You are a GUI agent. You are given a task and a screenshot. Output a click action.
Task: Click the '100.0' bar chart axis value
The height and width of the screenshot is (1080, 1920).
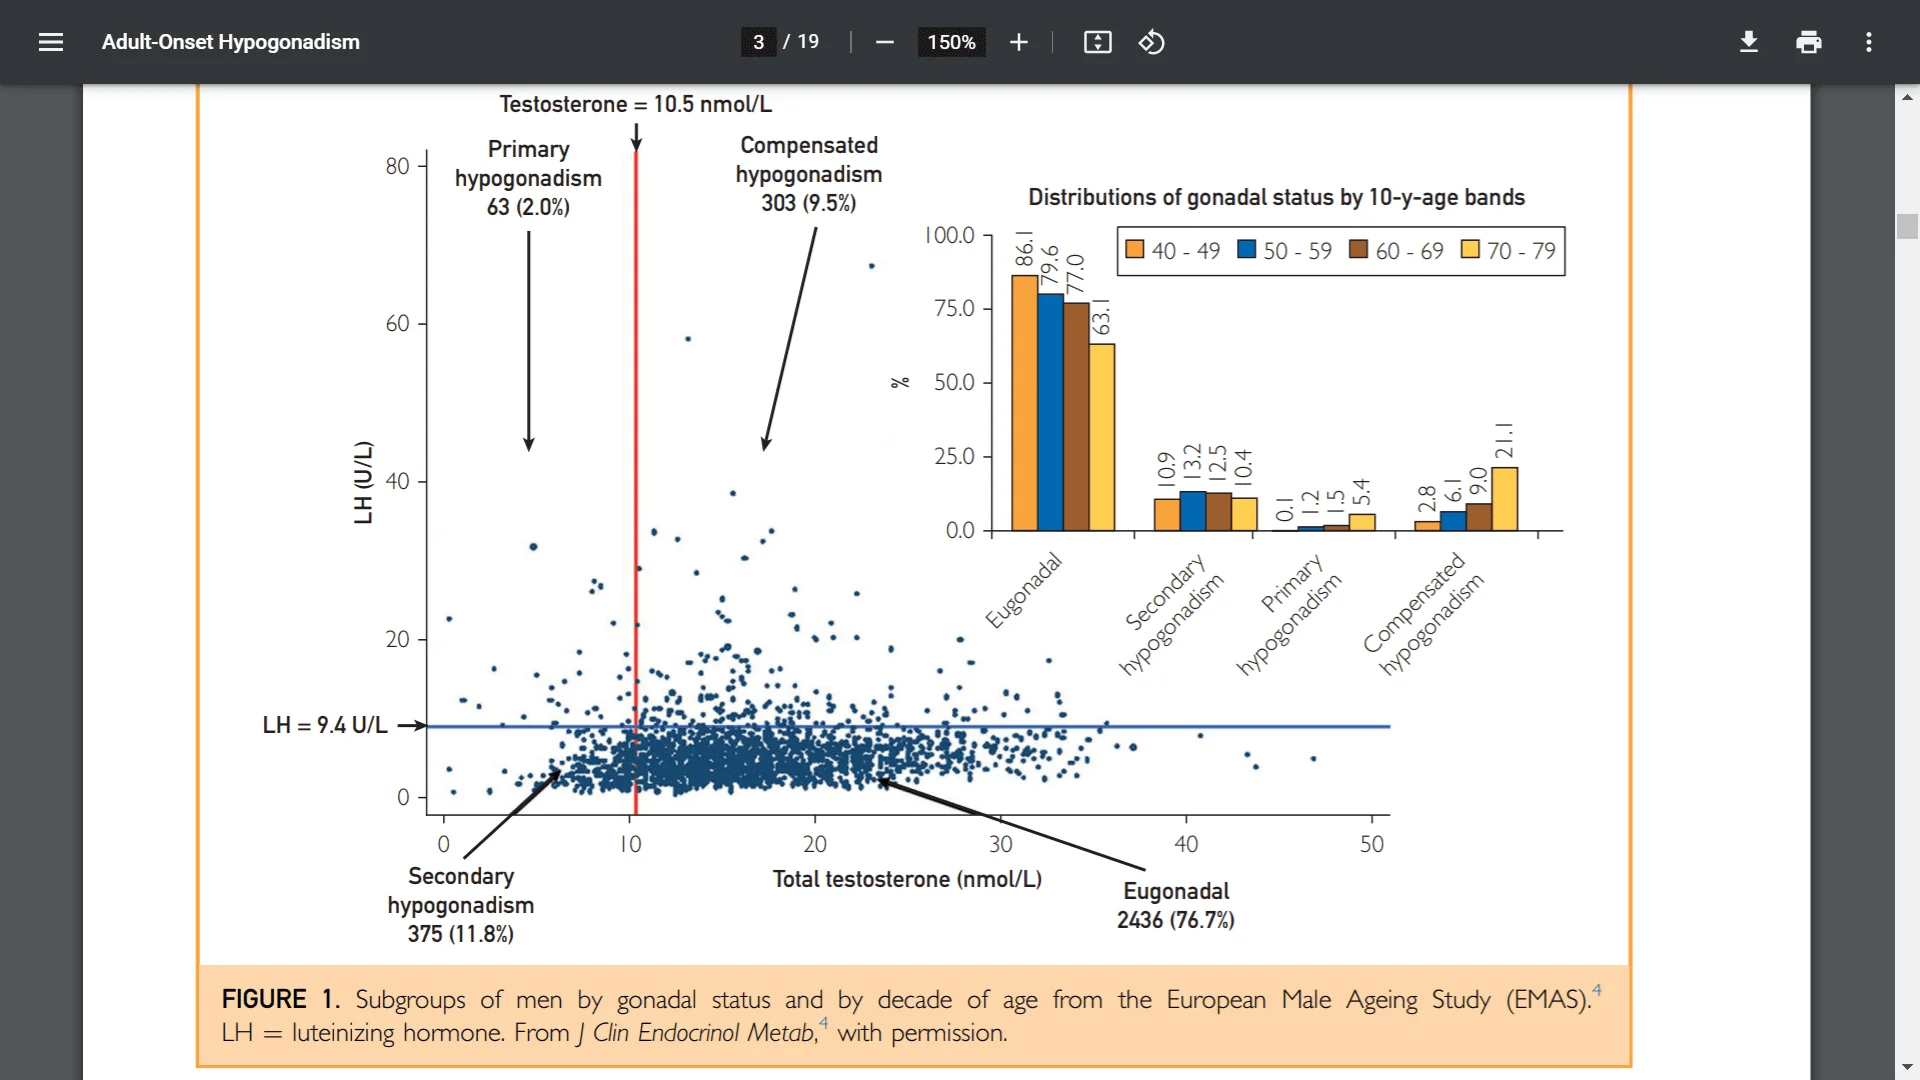coord(949,235)
